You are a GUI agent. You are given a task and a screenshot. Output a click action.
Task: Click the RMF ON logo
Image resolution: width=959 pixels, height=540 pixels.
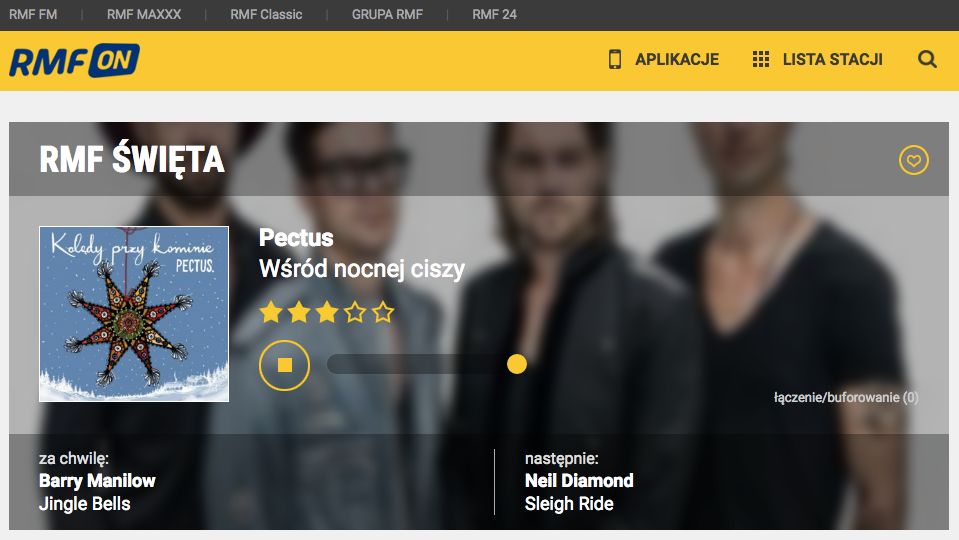point(74,61)
